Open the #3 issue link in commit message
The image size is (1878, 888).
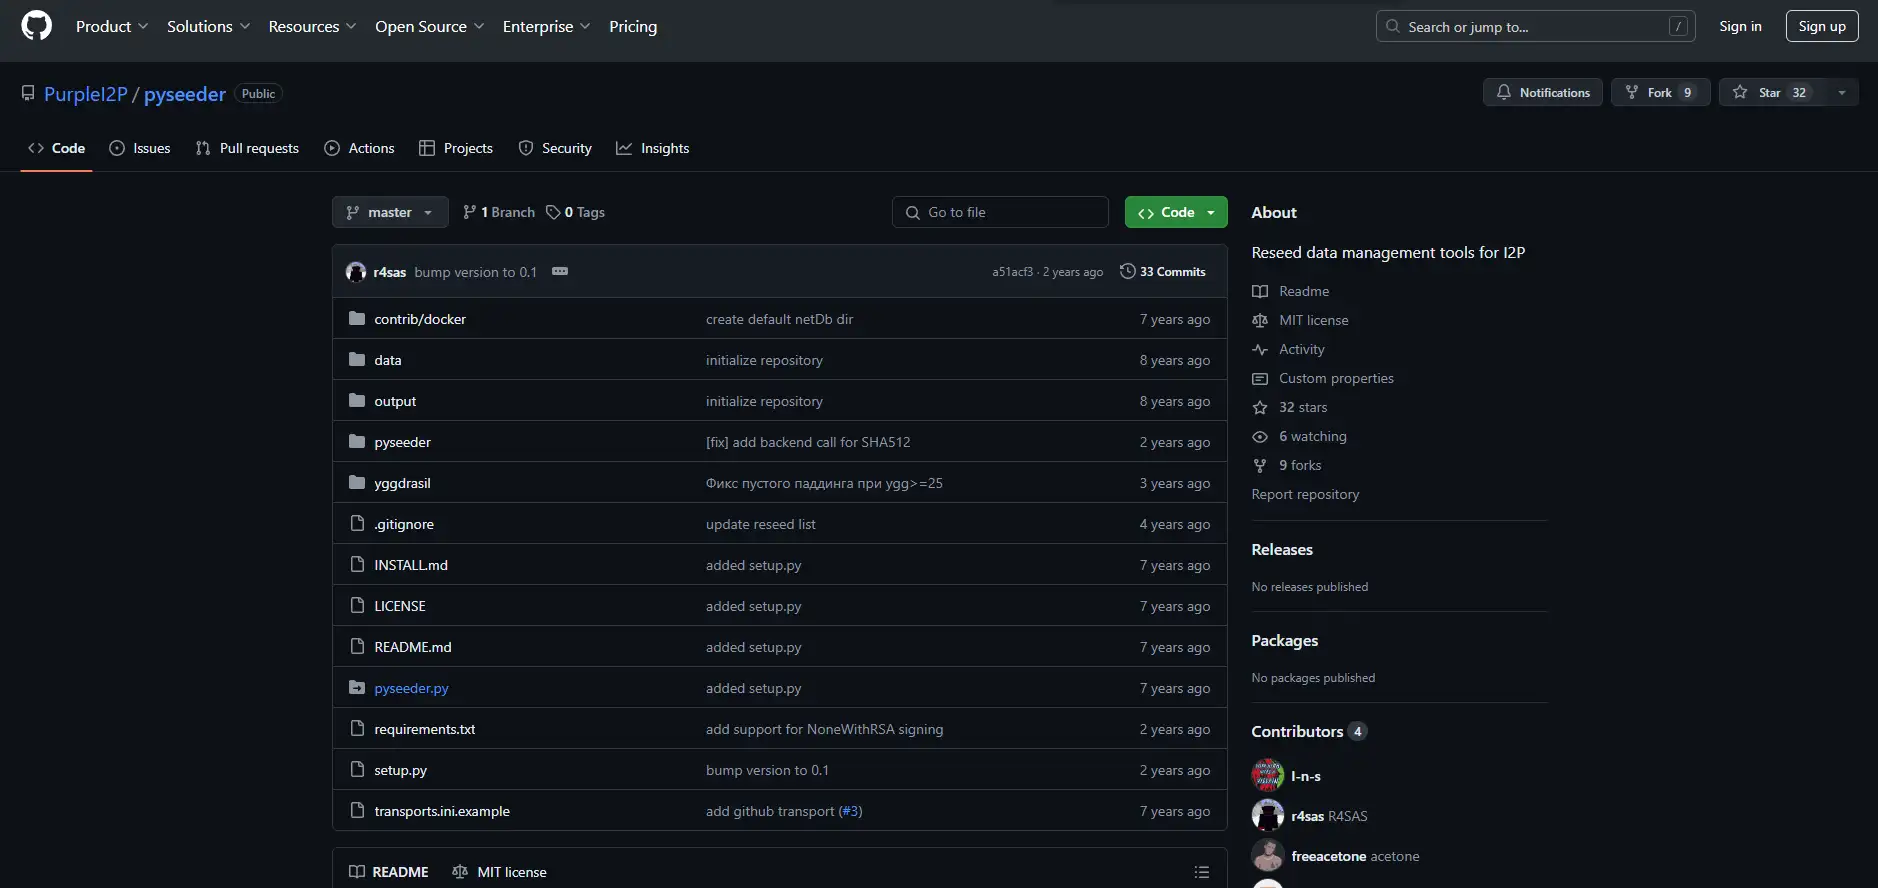(850, 812)
